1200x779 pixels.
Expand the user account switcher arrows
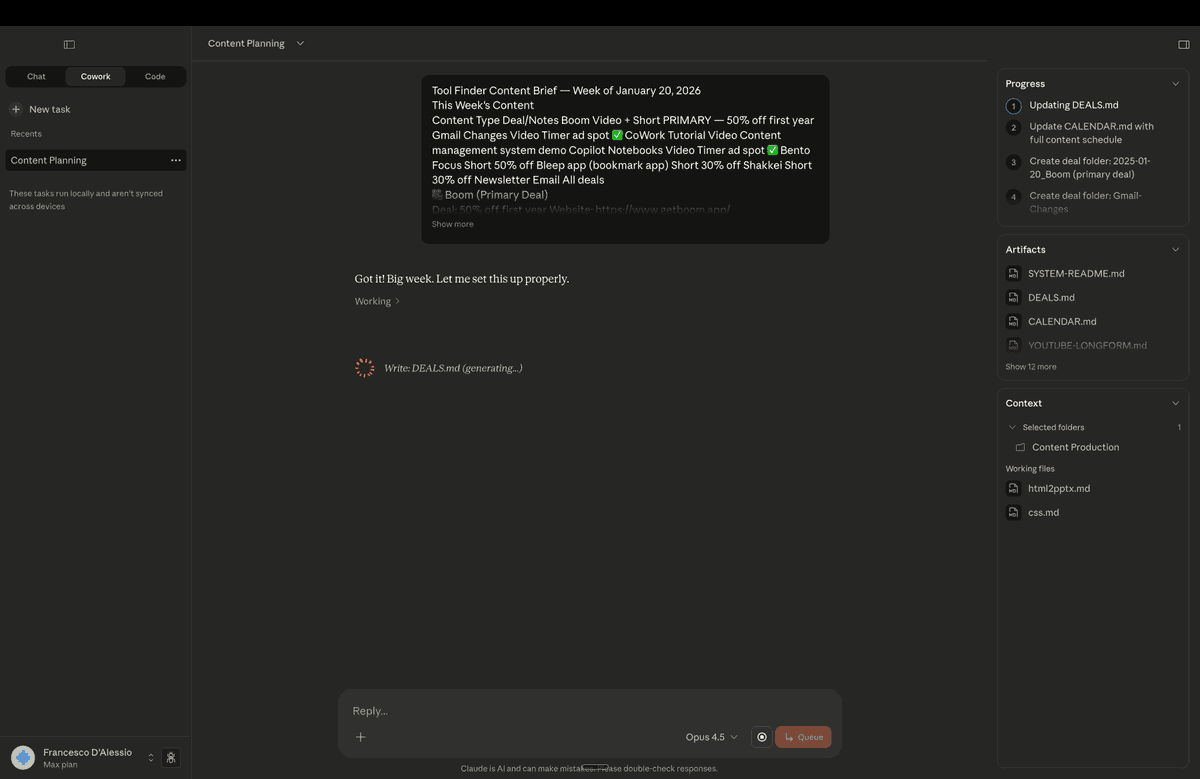pyautogui.click(x=151, y=758)
